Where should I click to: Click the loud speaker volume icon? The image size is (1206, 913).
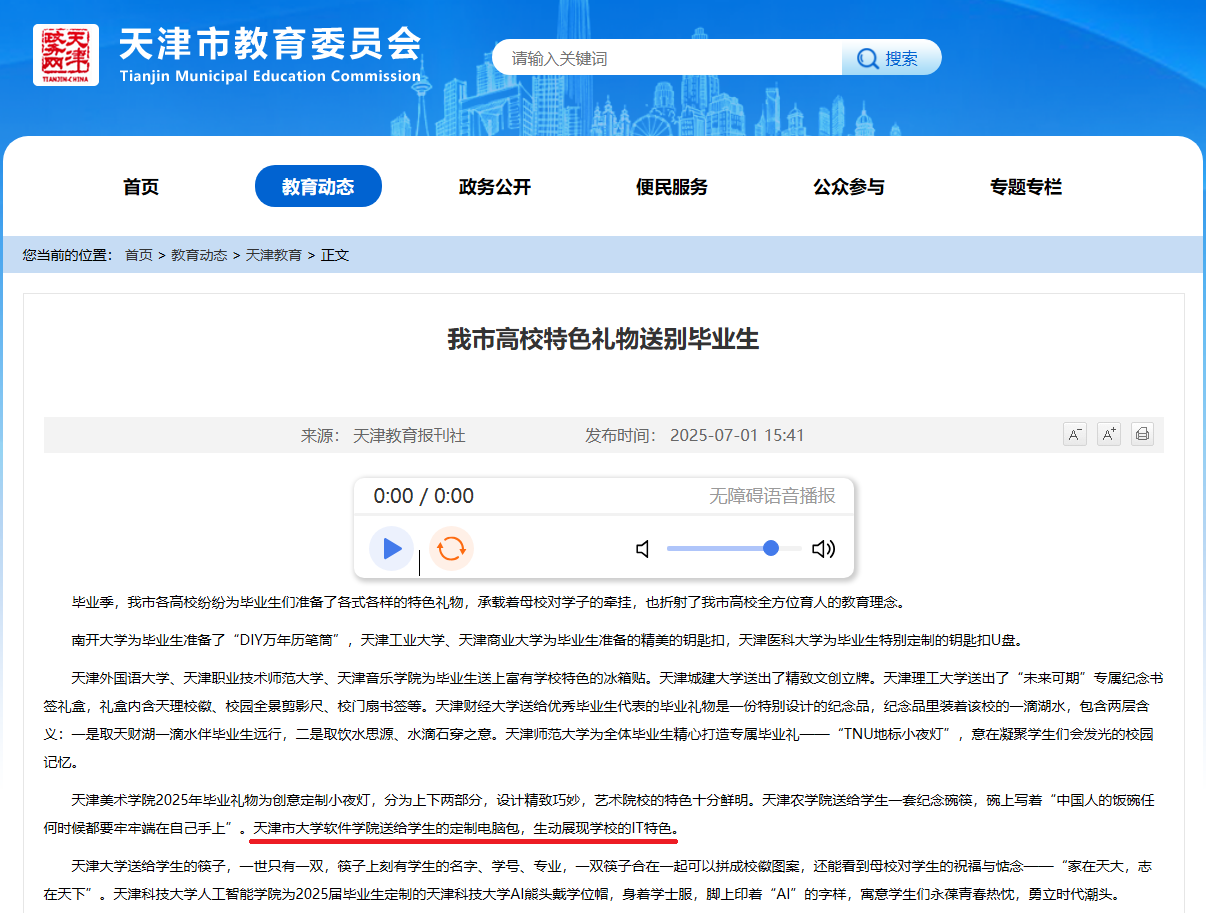(x=823, y=548)
